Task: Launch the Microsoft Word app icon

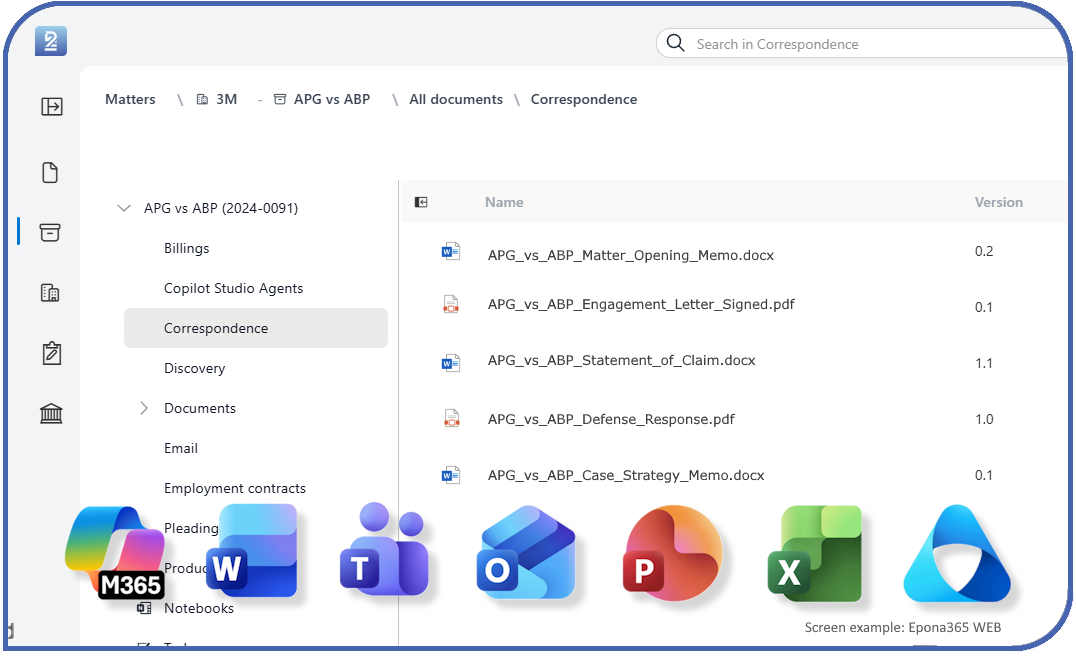Action: [x=253, y=551]
